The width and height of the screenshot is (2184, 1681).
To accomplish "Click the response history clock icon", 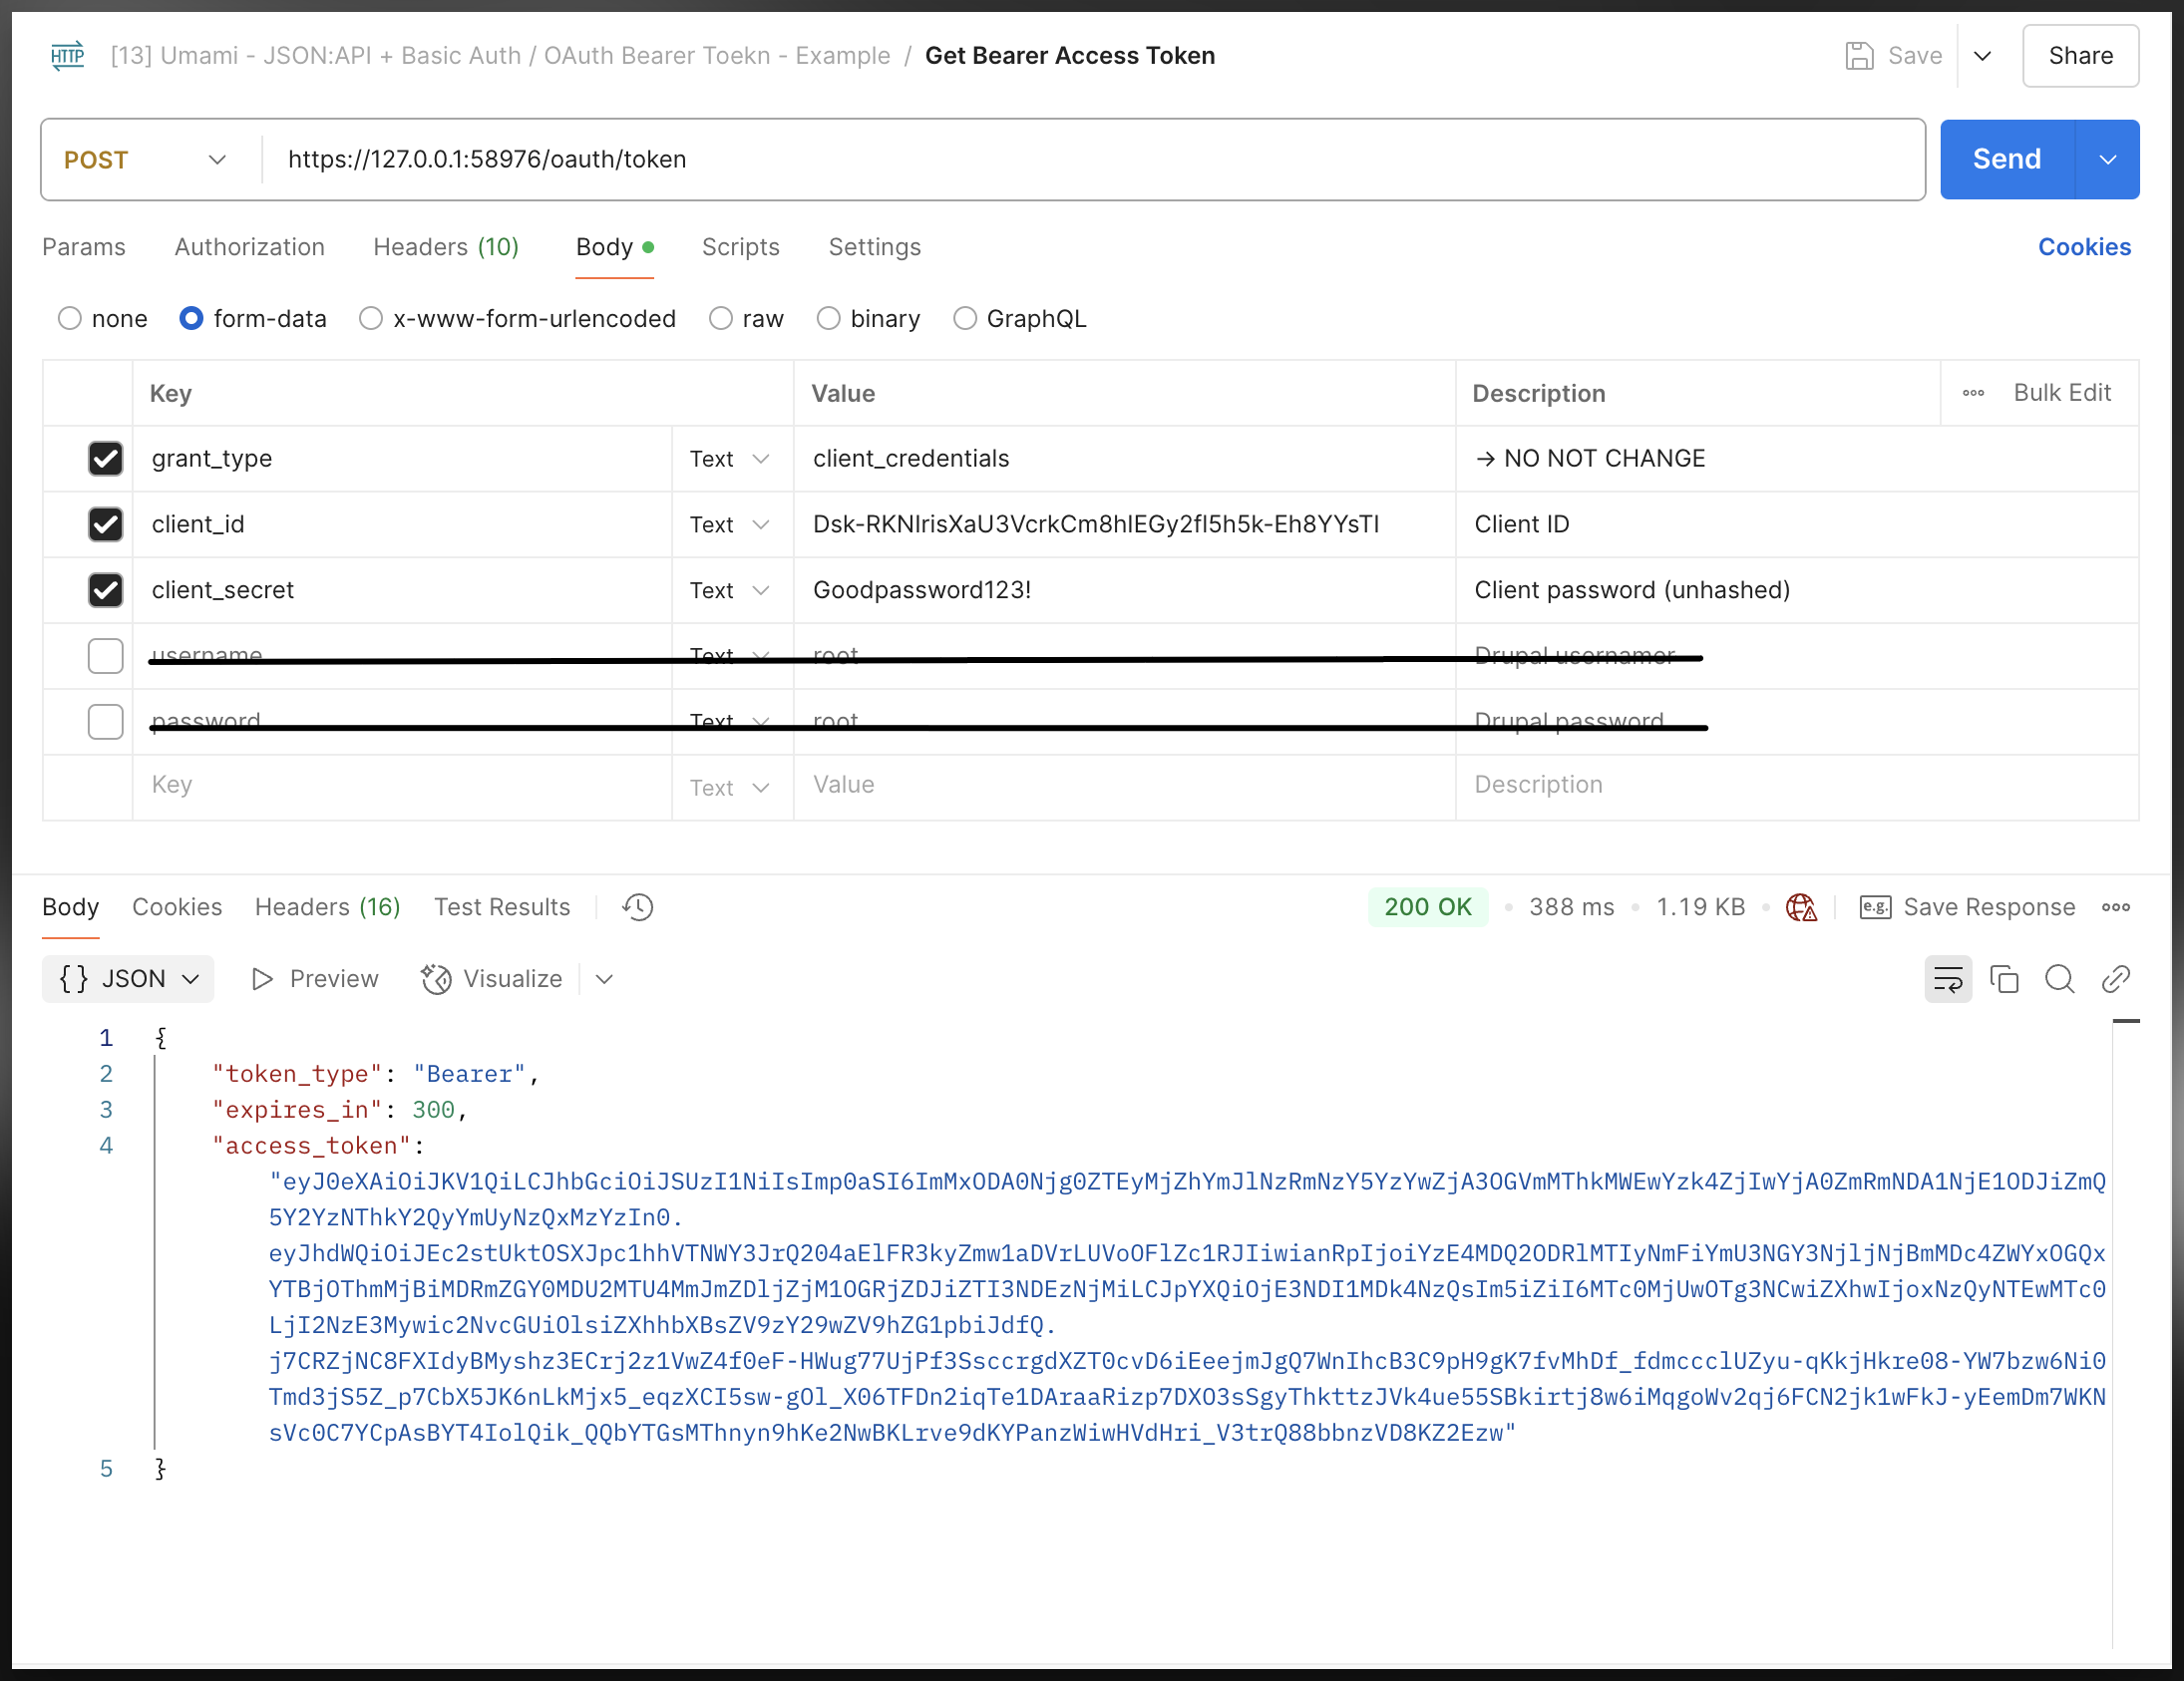I will (637, 907).
